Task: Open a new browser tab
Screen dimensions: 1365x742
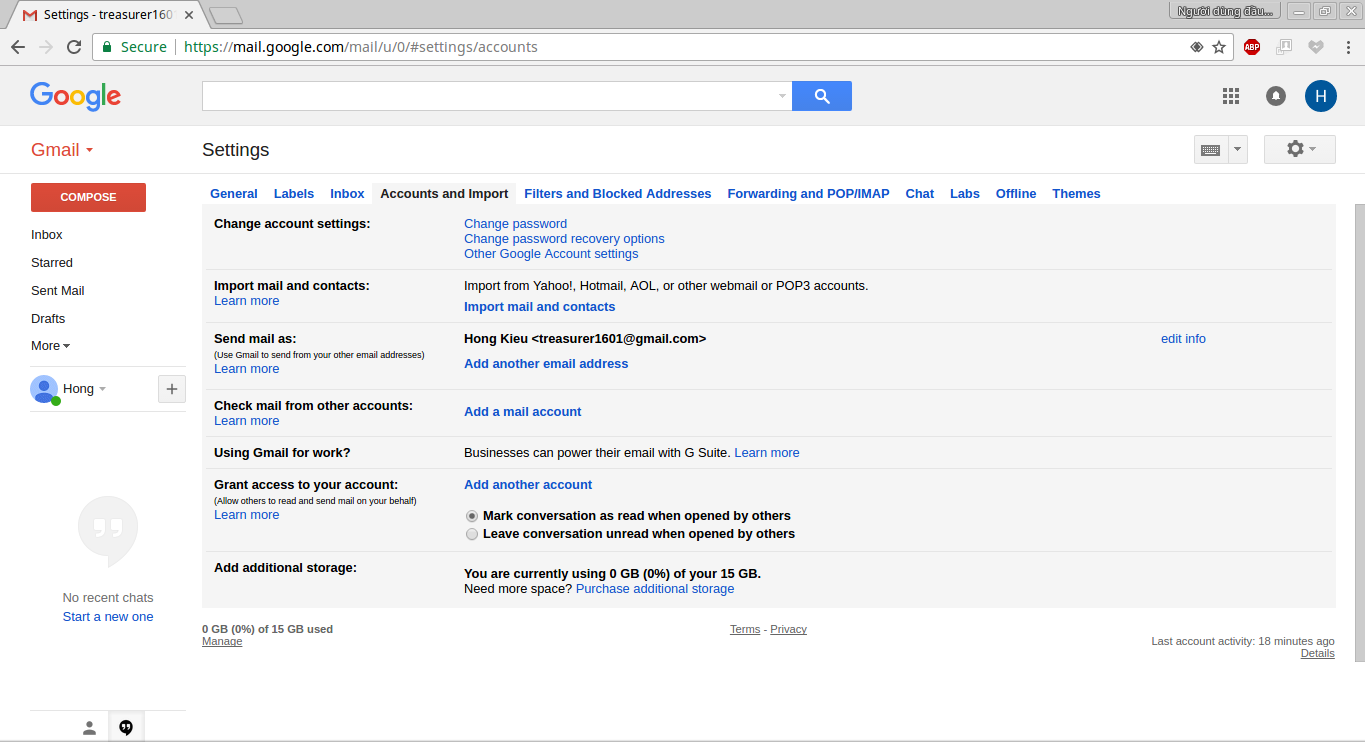Action: click(x=226, y=15)
